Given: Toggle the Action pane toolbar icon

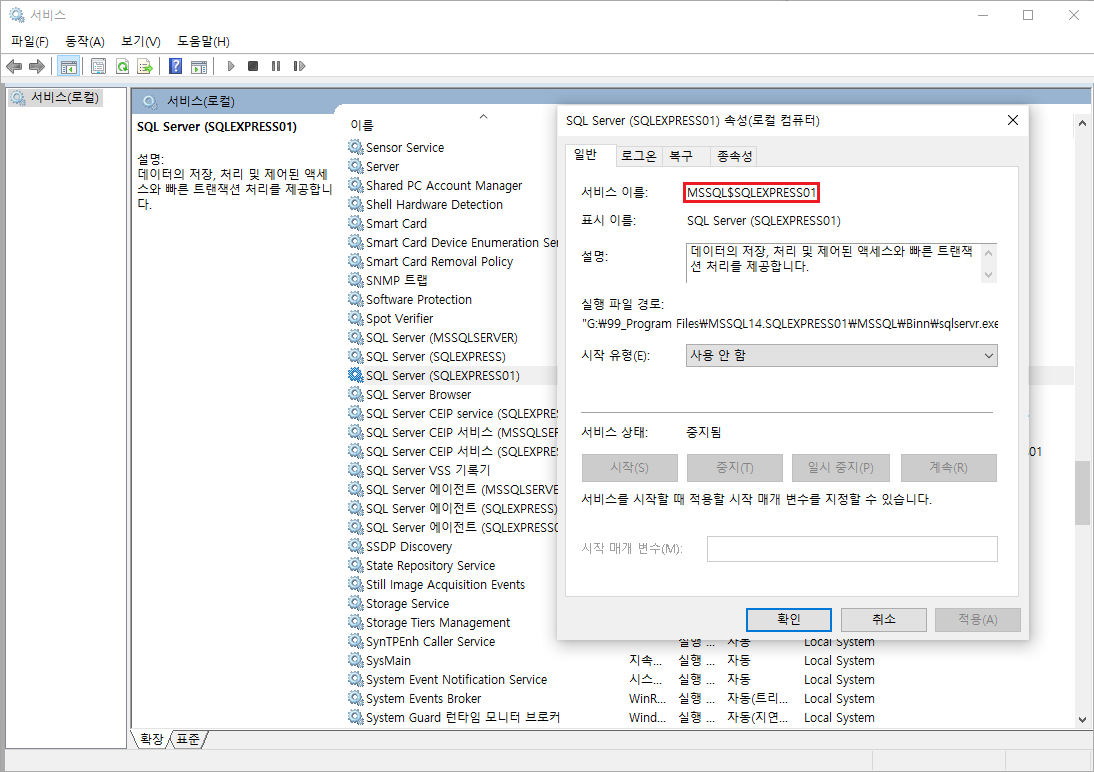Looking at the screenshot, I should click(x=199, y=66).
